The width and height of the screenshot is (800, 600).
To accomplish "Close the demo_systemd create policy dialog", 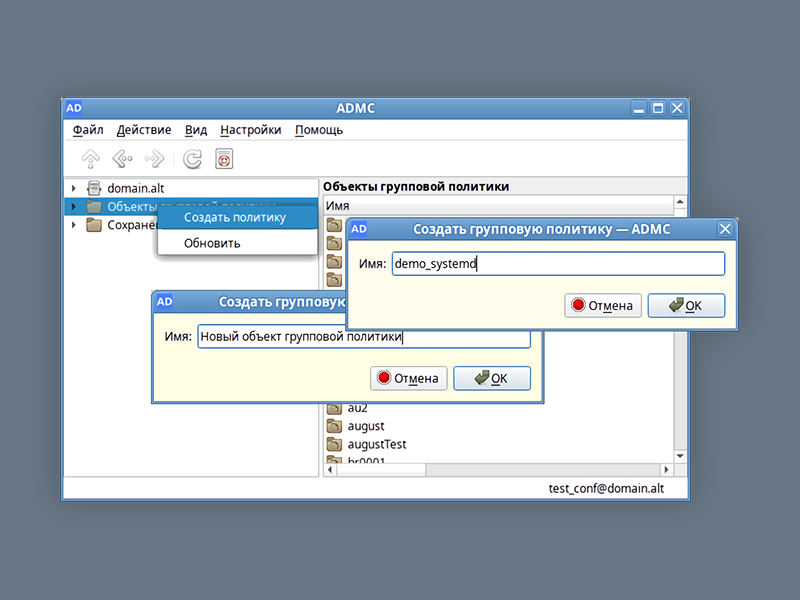I will [x=725, y=229].
